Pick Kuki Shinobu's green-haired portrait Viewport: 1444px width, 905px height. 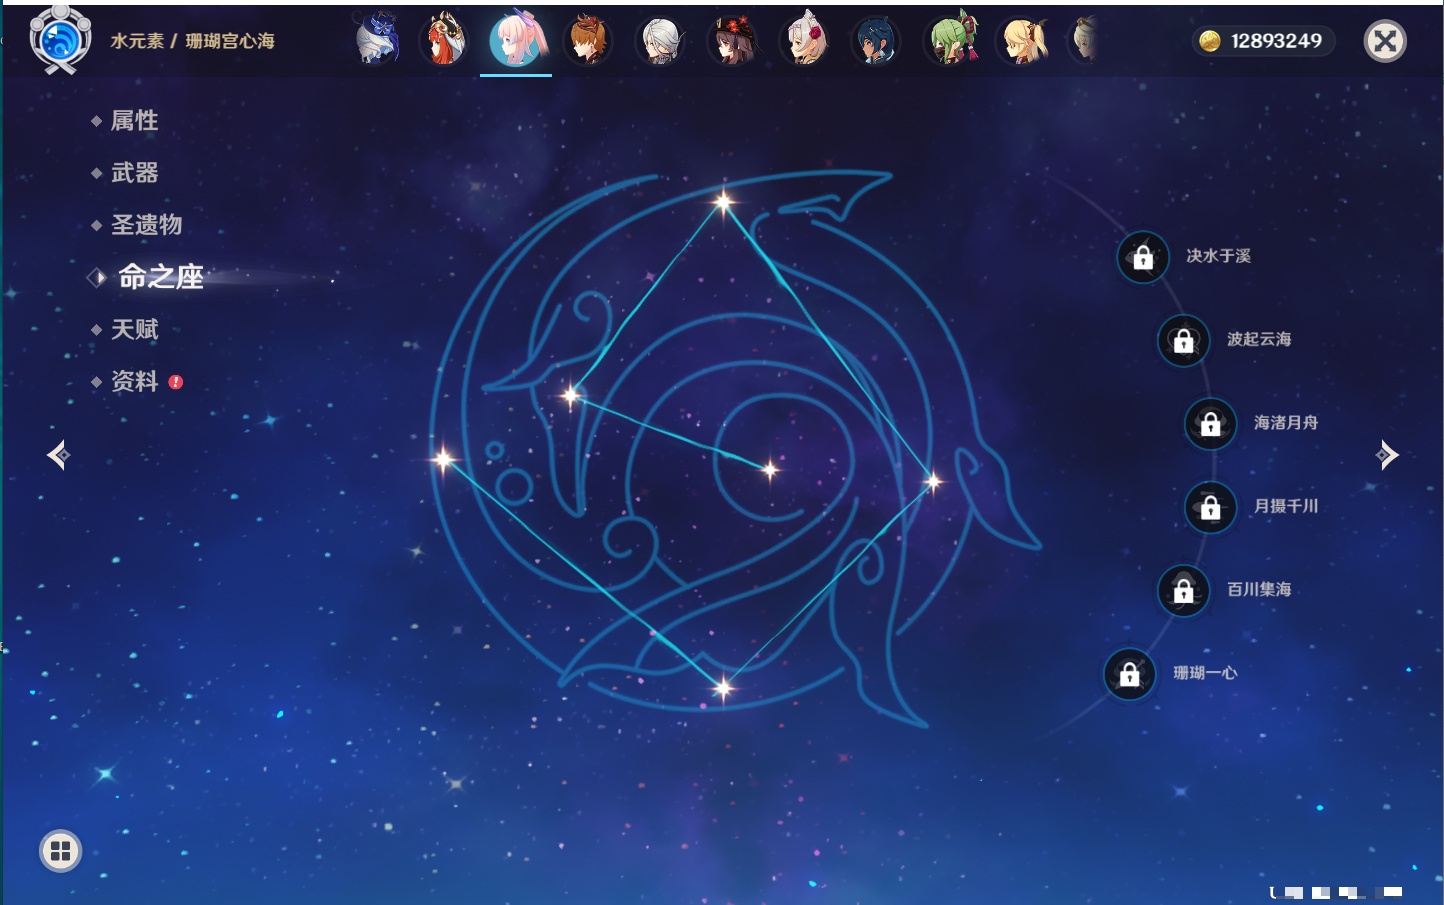[951, 42]
